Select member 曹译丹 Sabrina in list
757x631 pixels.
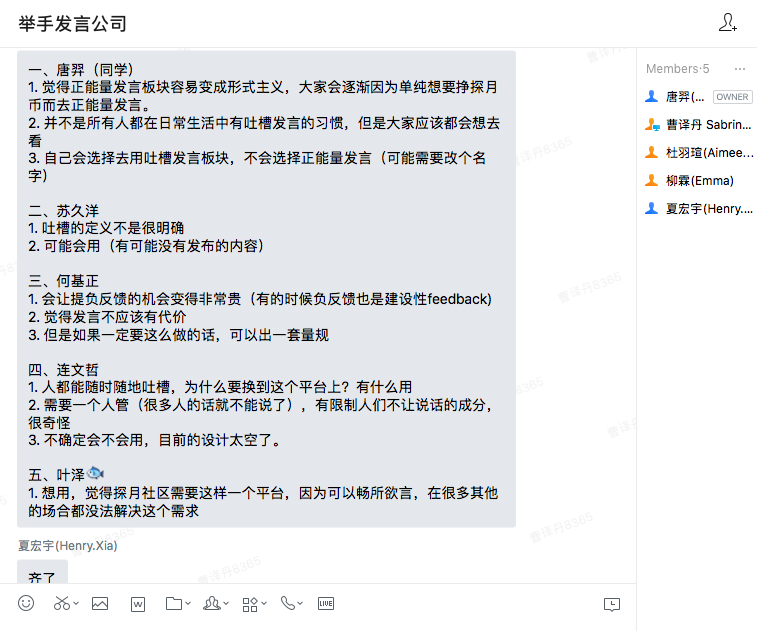coord(699,125)
